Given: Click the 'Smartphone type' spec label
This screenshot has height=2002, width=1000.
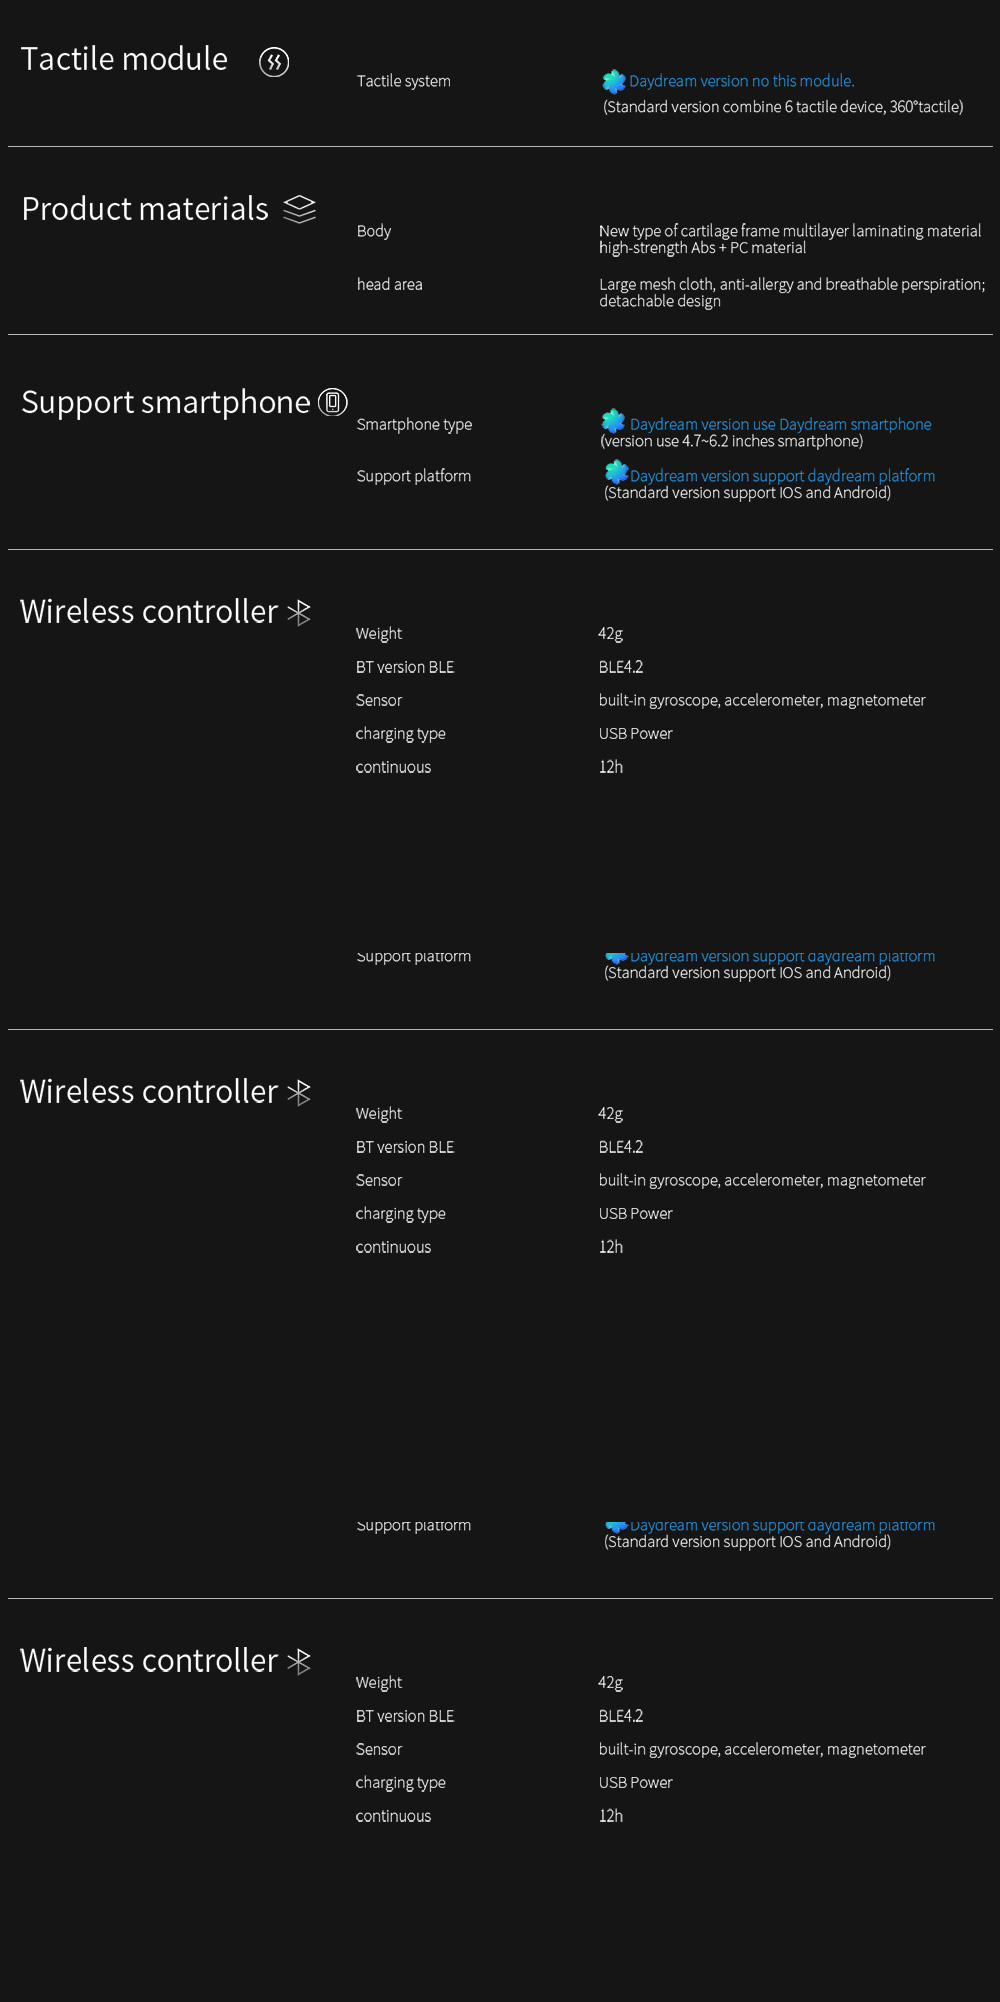Looking at the screenshot, I should [414, 424].
